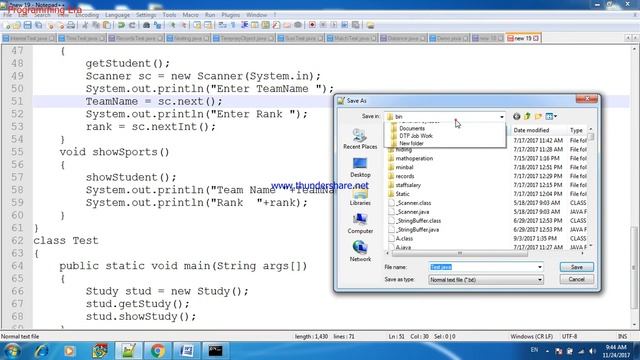
Task: Click the Save Recorded Macro icon
Action: (356, 25)
